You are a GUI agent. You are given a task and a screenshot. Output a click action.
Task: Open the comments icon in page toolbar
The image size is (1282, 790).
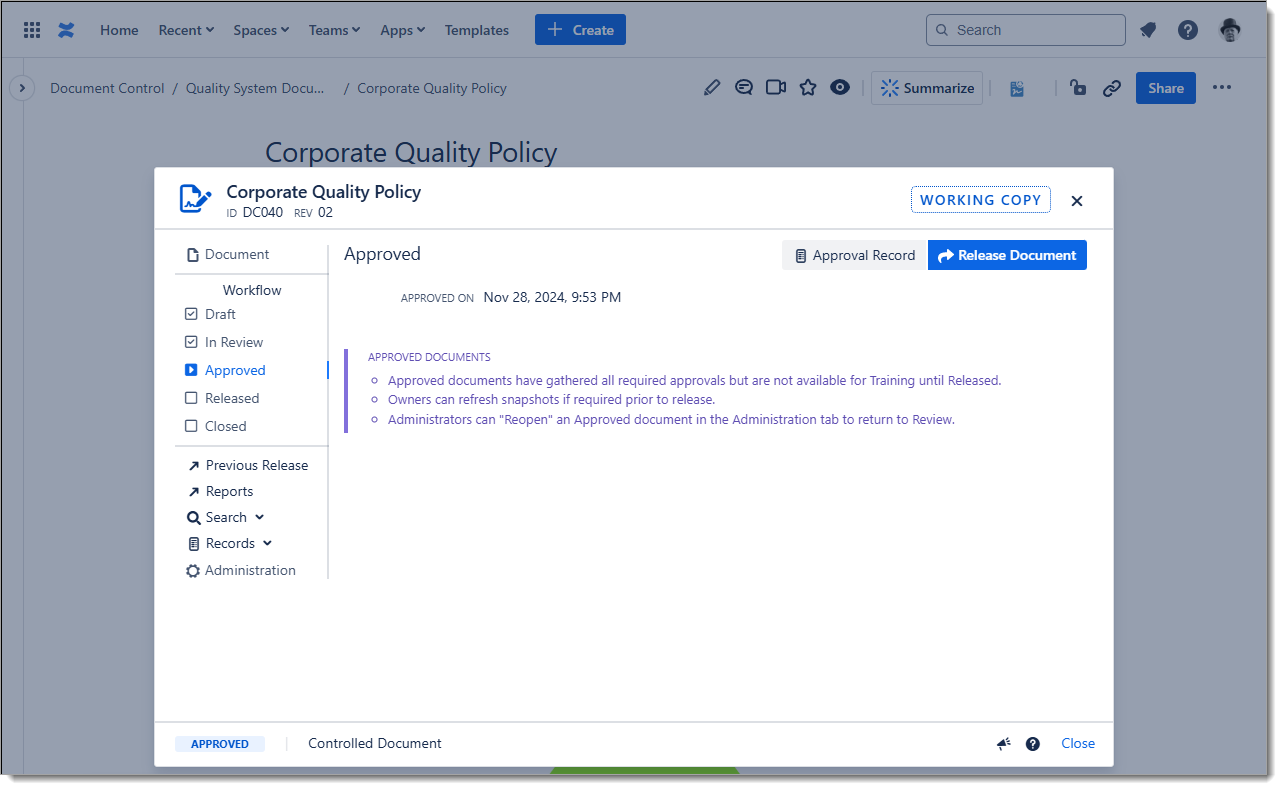tap(743, 88)
